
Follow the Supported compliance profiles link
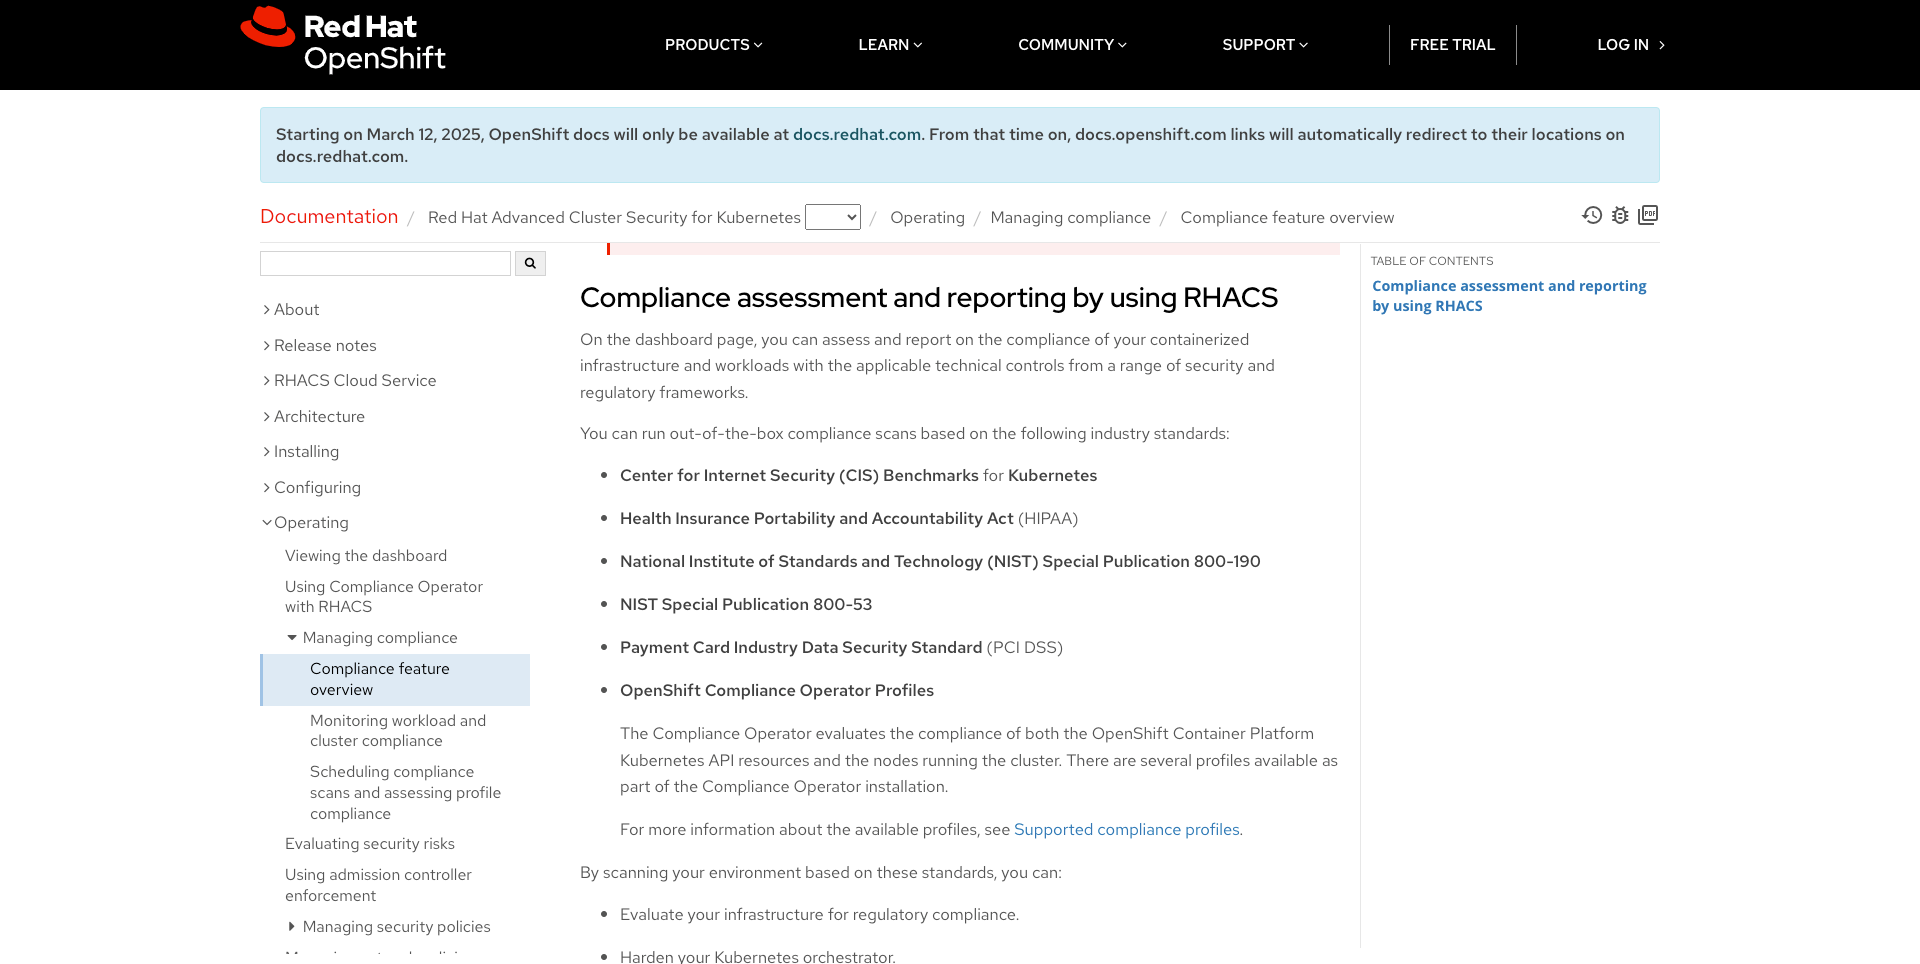(1127, 830)
